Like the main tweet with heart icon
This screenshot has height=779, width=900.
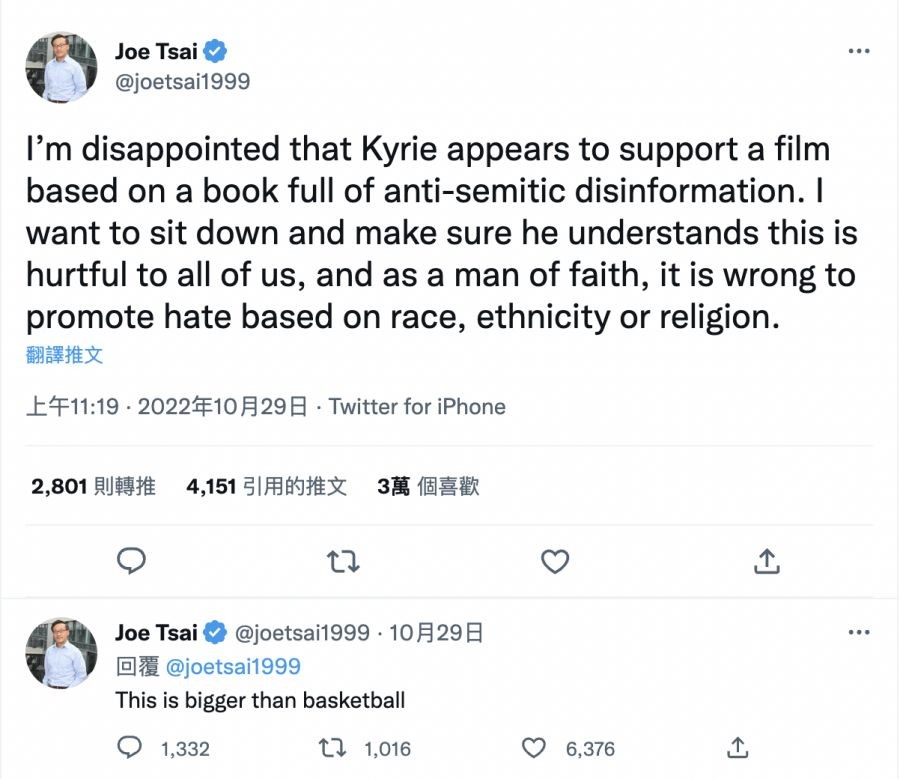[555, 562]
